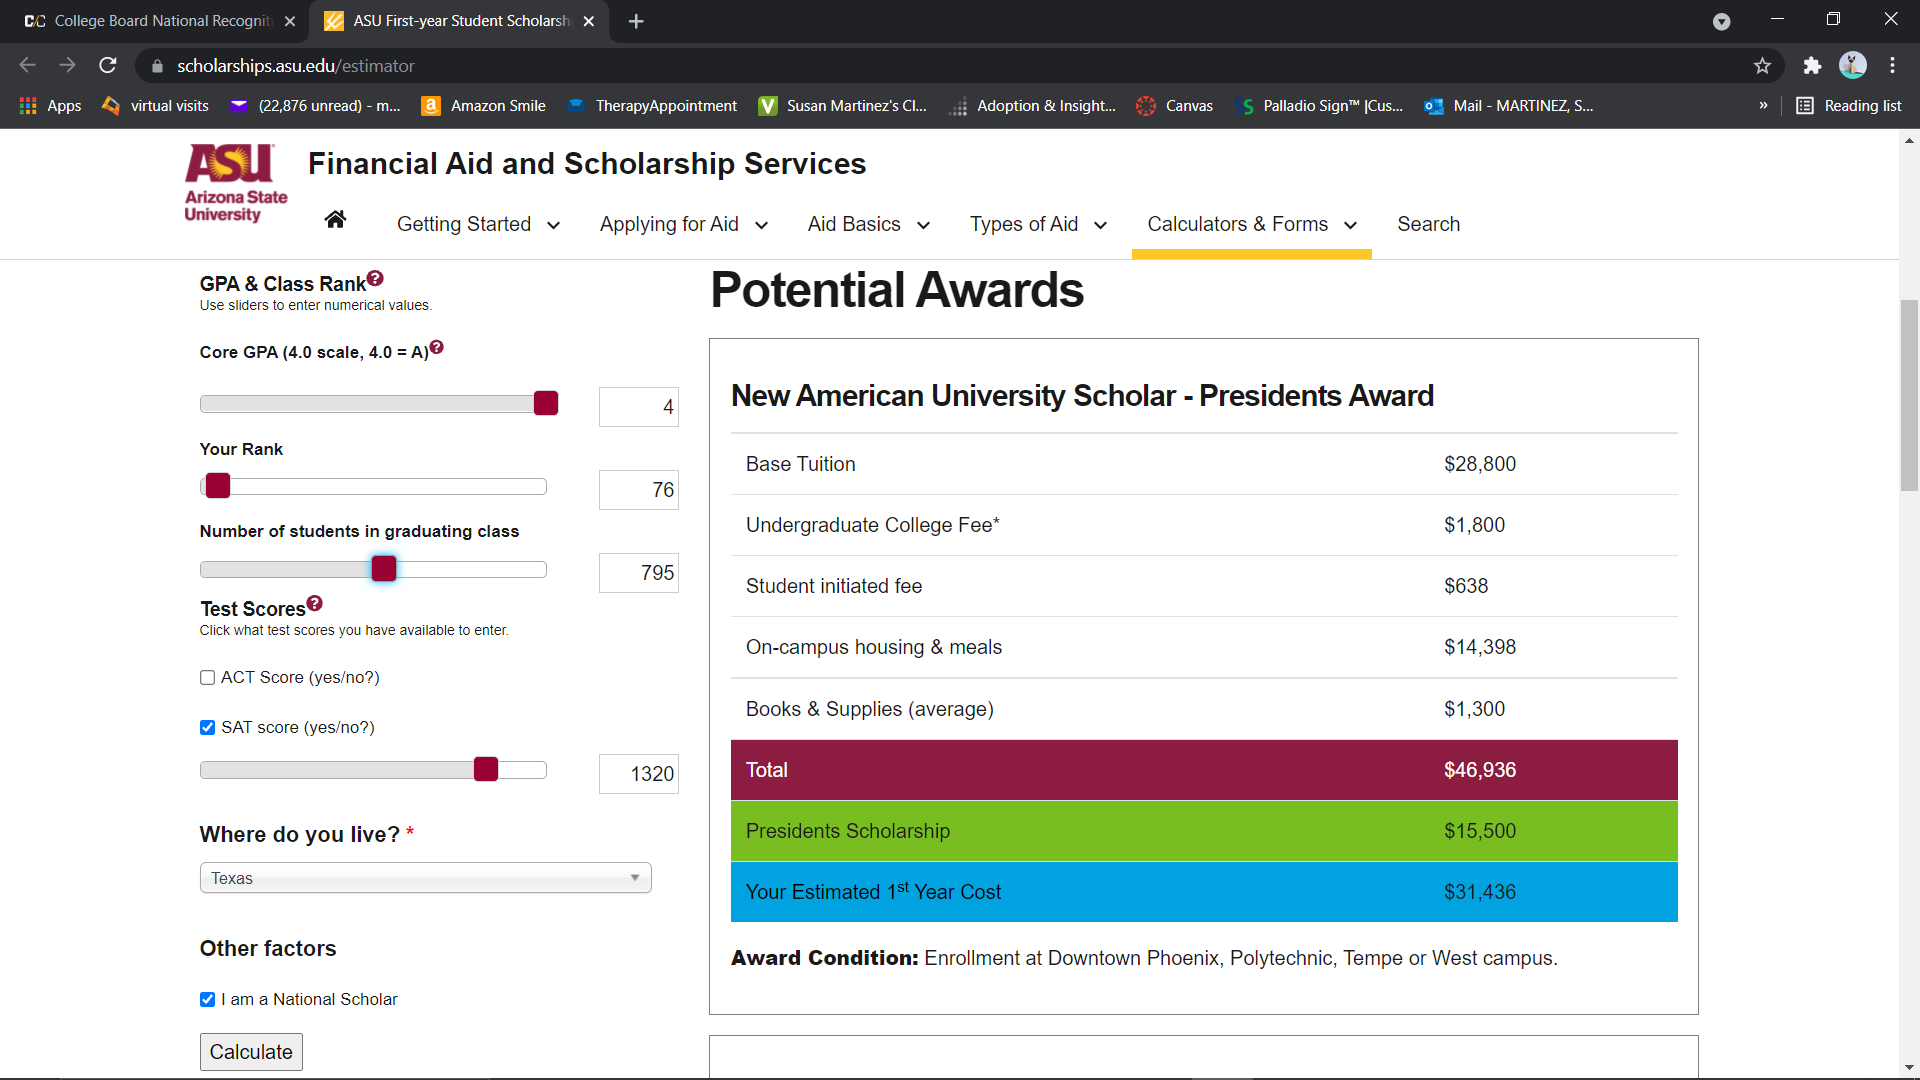
Task: Click the Search navigation link
Action: 1428,225
